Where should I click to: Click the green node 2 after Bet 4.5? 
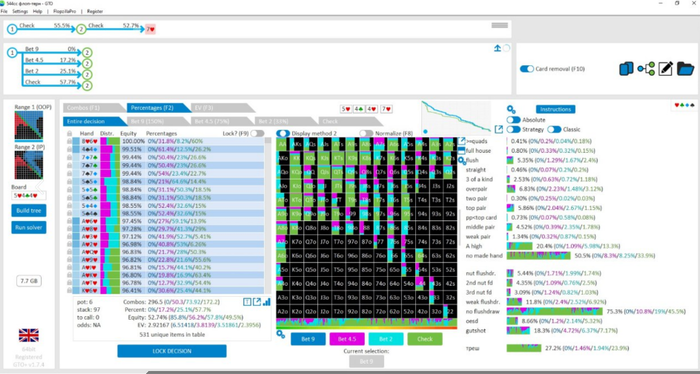[x=87, y=64]
